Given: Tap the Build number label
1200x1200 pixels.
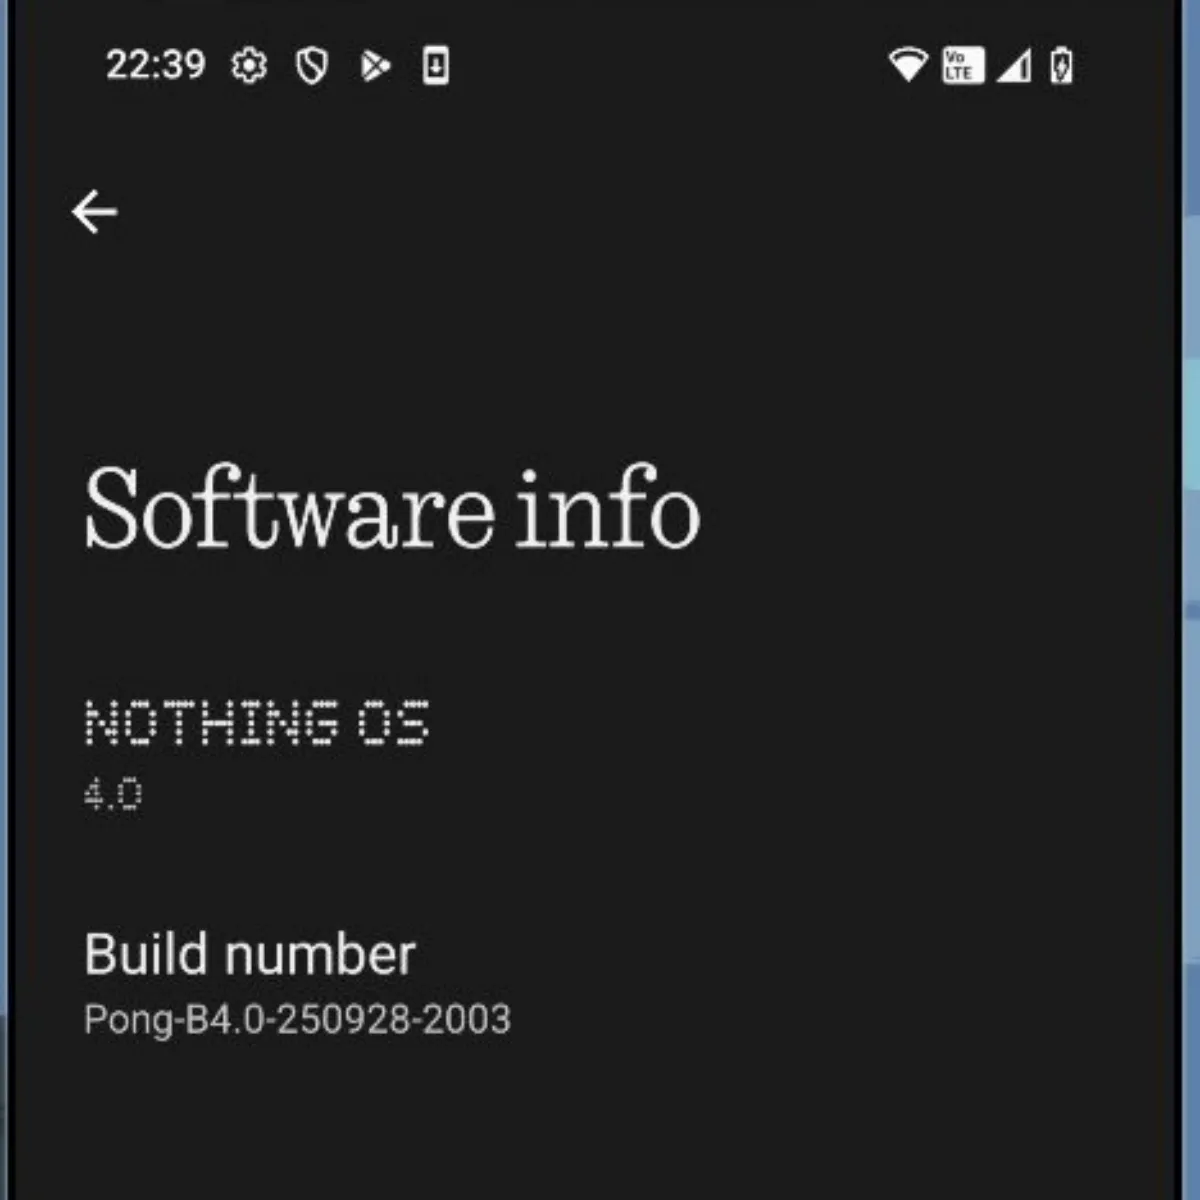Looking at the screenshot, I should pyautogui.click(x=249, y=954).
